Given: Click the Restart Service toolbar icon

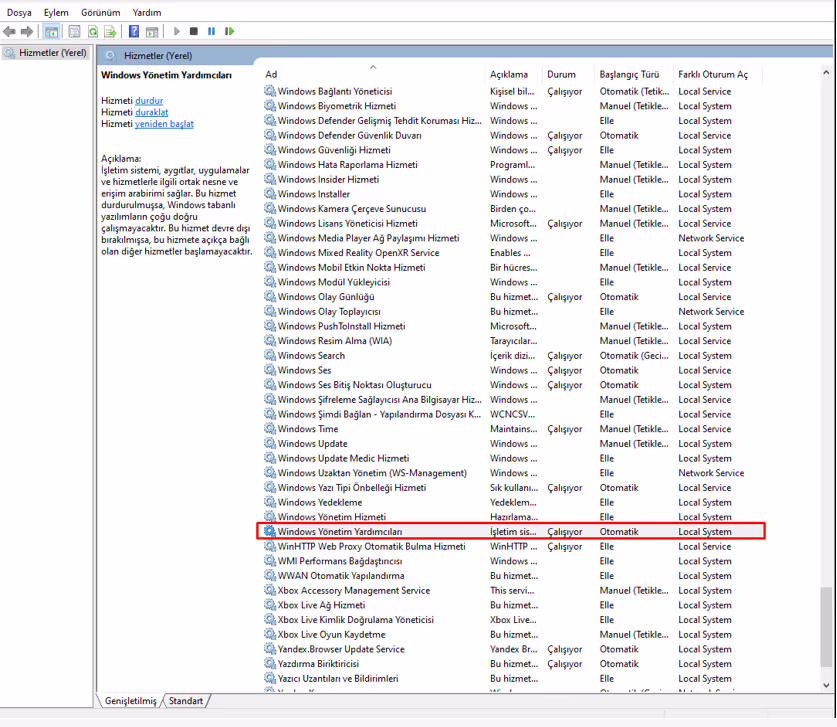Looking at the screenshot, I should [230, 31].
